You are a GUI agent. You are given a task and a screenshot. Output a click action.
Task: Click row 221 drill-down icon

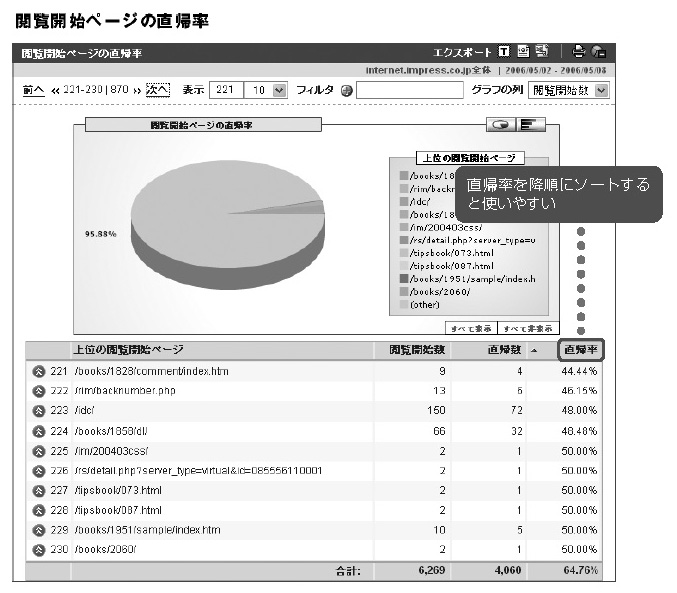(39, 371)
